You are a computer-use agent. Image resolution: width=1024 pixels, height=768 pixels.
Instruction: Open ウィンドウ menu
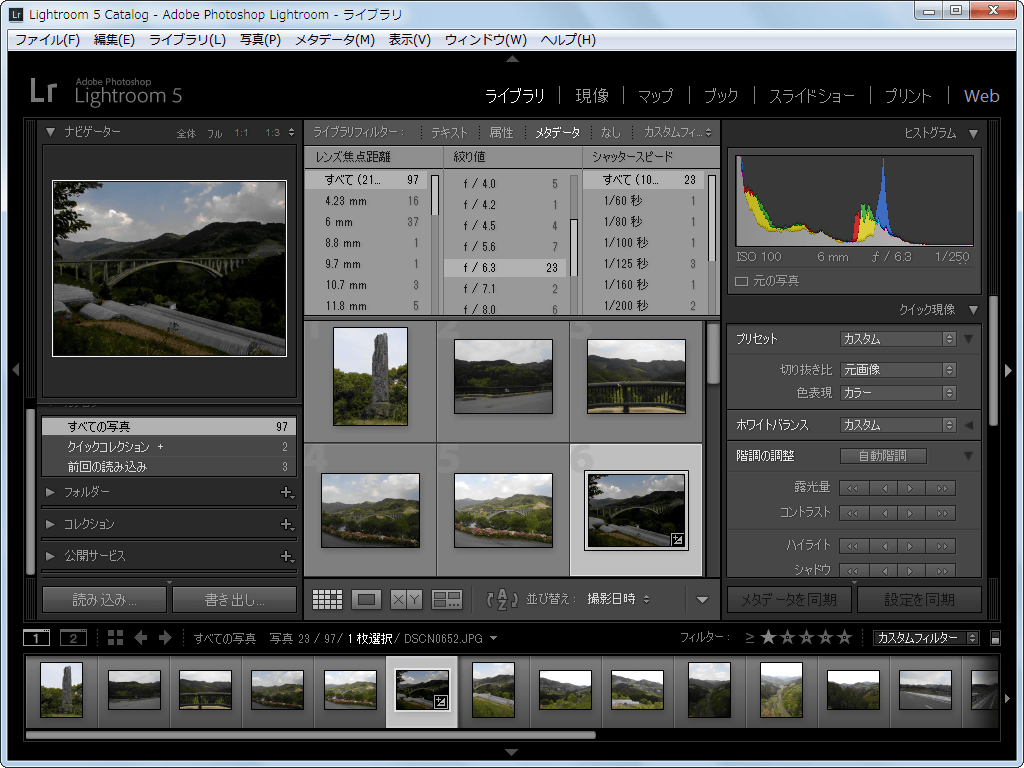[486, 40]
